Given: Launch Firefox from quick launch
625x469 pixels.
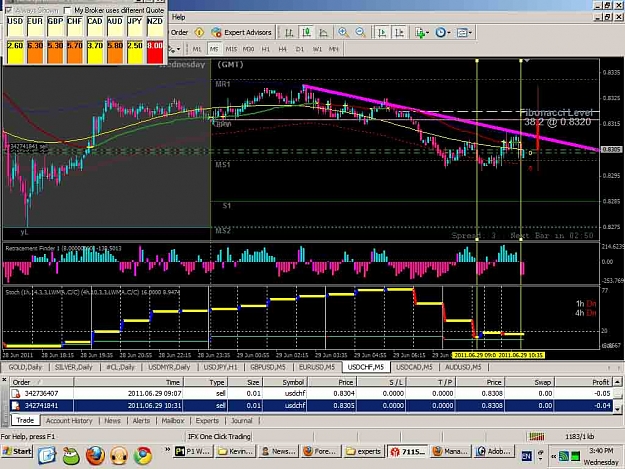Looking at the screenshot, I should tap(95, 455).
